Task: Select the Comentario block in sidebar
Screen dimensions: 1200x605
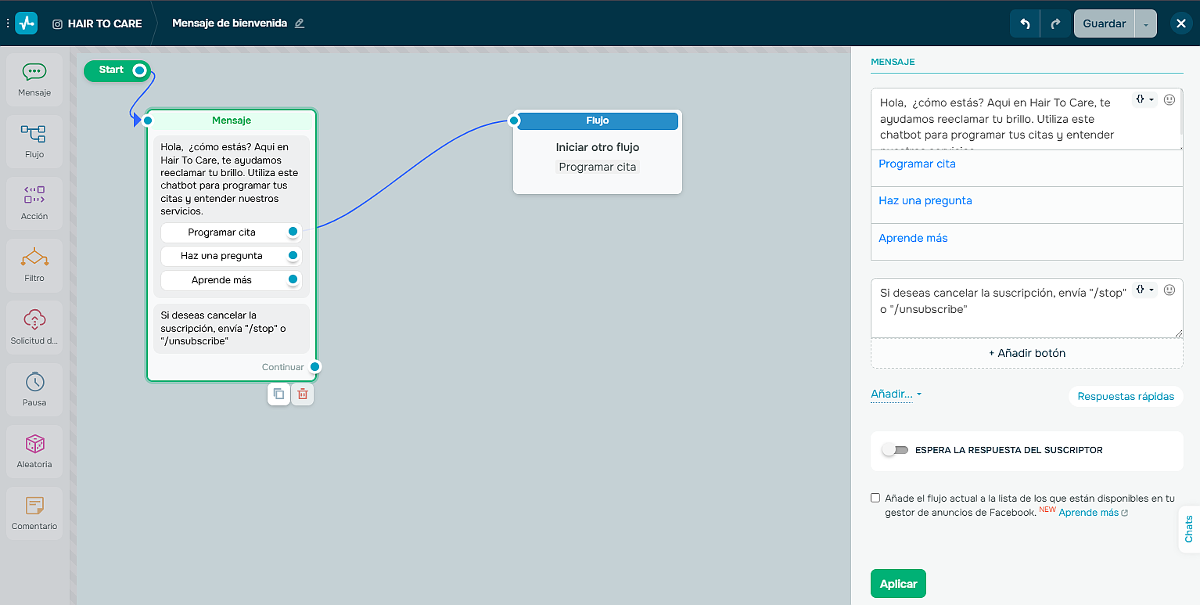Action: click(x=34, y=514)
